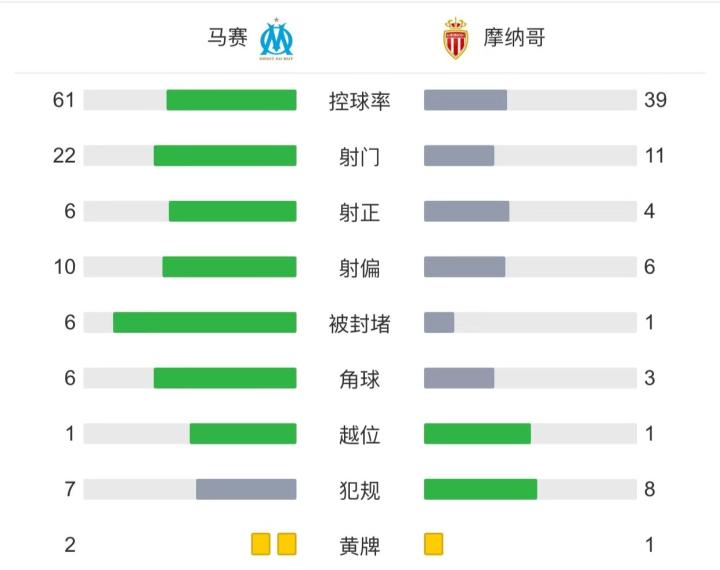The image size is (720, 570).
Task: Select the 射门 stat label
Action: coord(360,157)
